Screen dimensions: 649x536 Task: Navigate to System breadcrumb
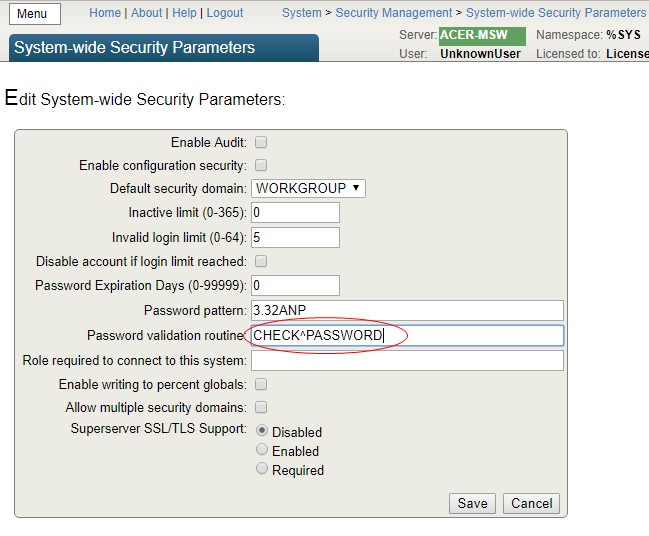(x=301, y=13)
